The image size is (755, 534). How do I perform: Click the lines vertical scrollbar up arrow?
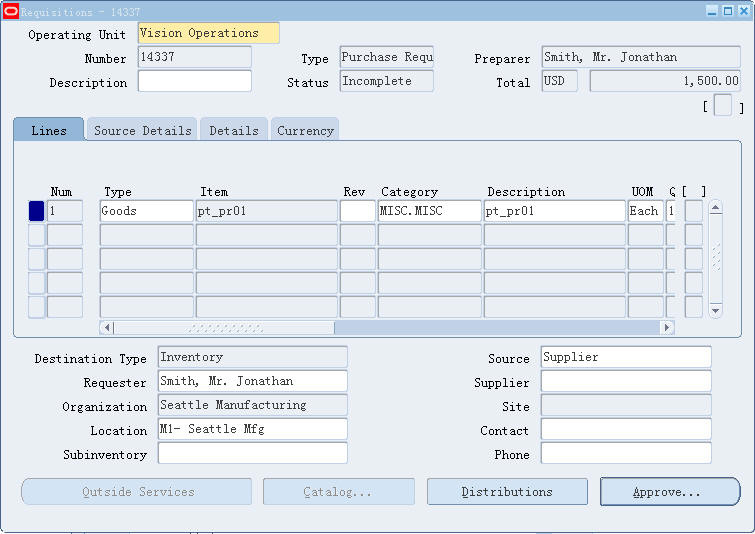[716, 208]
